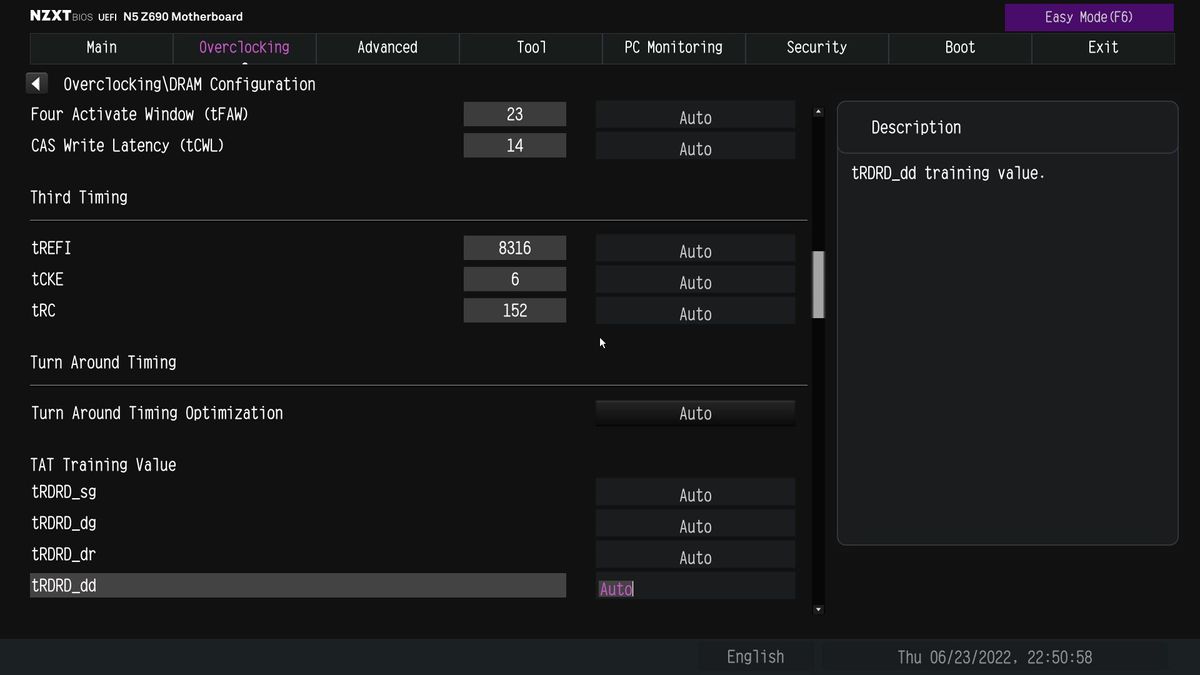Screen dimensions: 1200x675
Task: Select the Tool tab
Action: [x=531, y=47]
